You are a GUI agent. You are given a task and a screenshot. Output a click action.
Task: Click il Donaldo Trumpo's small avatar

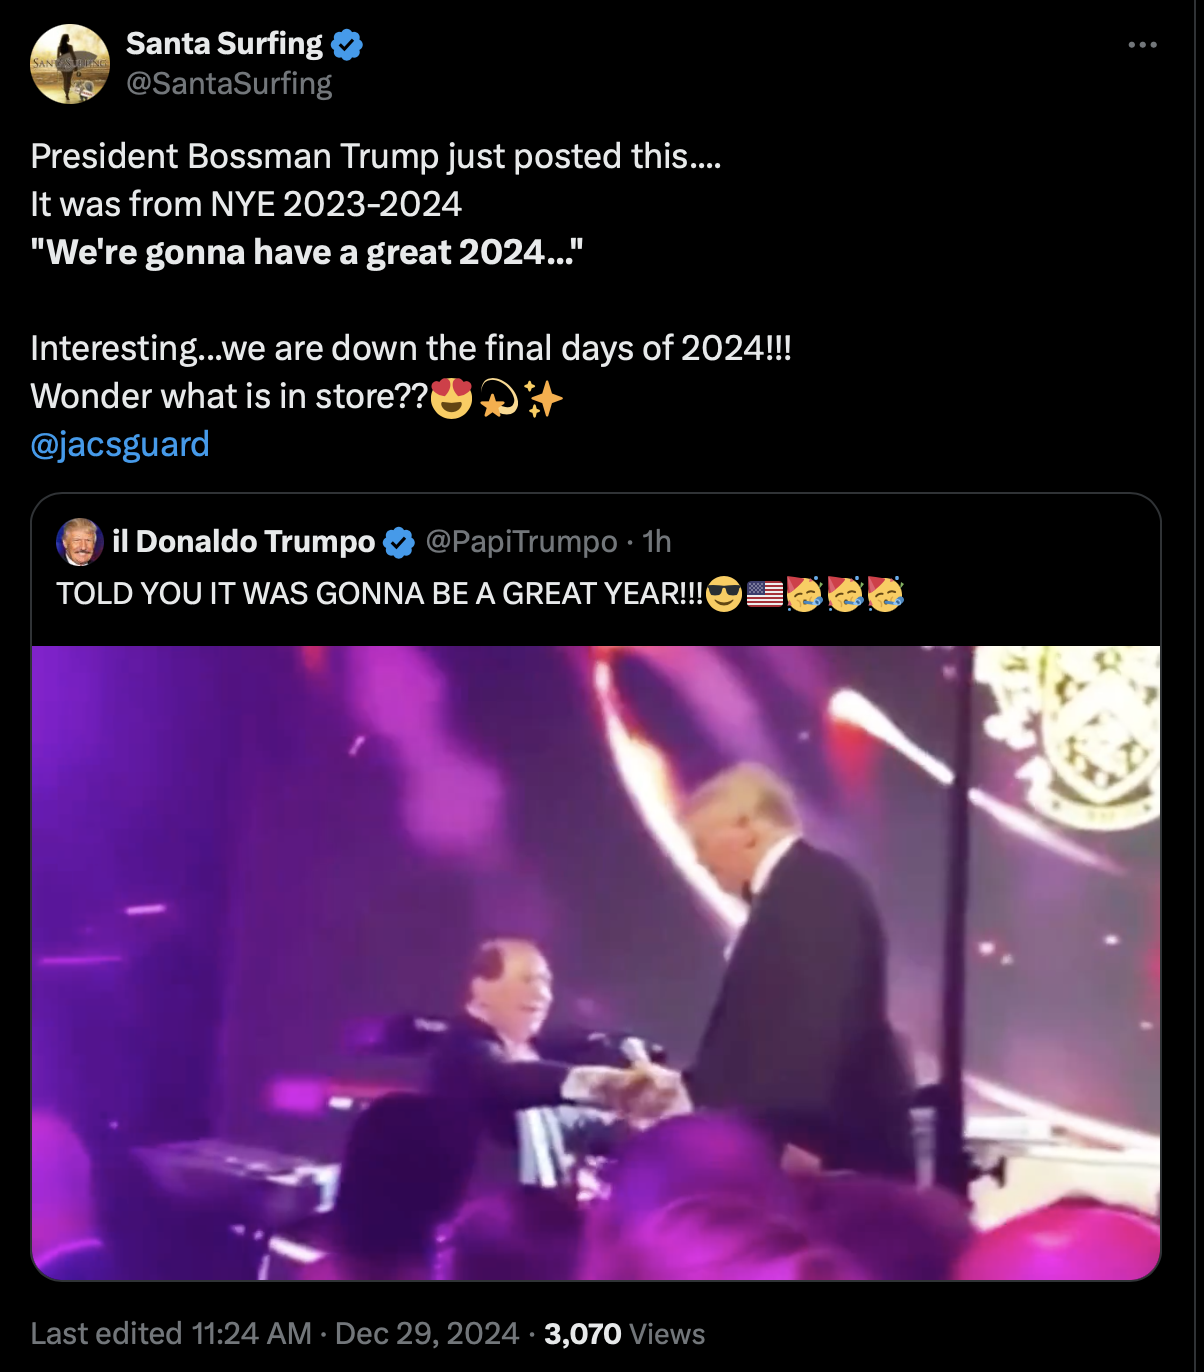pos(80,542)
